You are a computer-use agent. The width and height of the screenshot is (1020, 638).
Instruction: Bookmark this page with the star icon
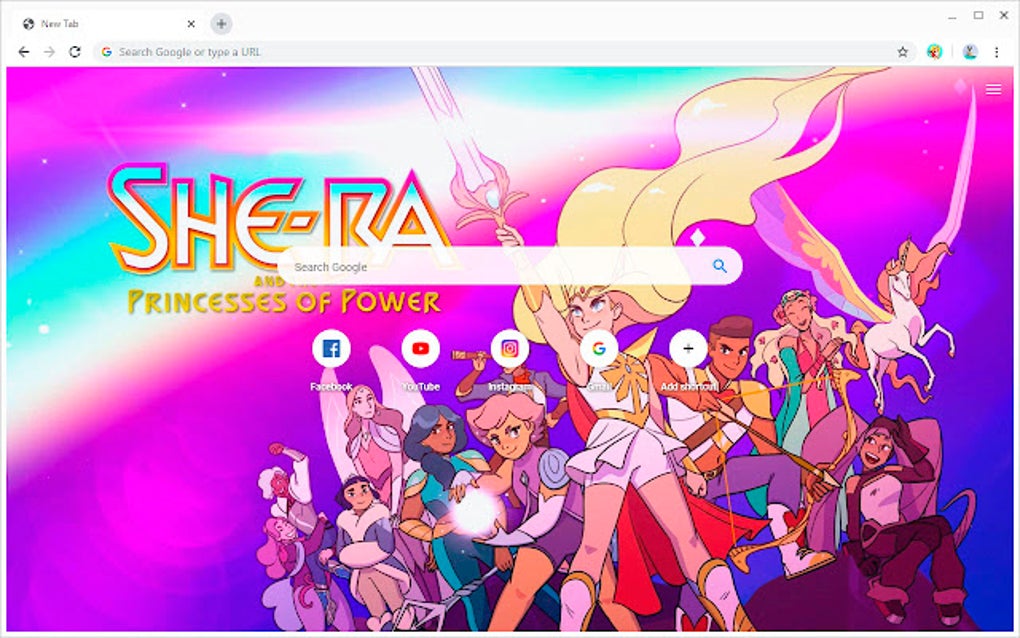pos(901,51)
